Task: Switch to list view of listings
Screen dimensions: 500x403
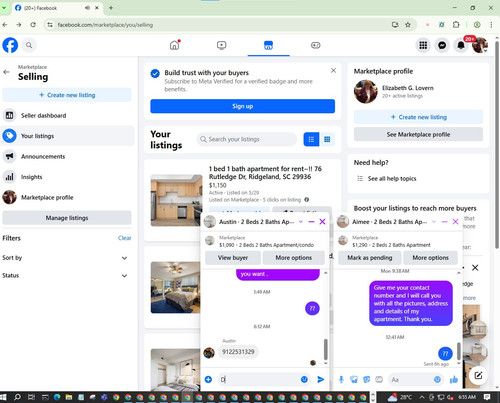Action: tap(311, 139)
